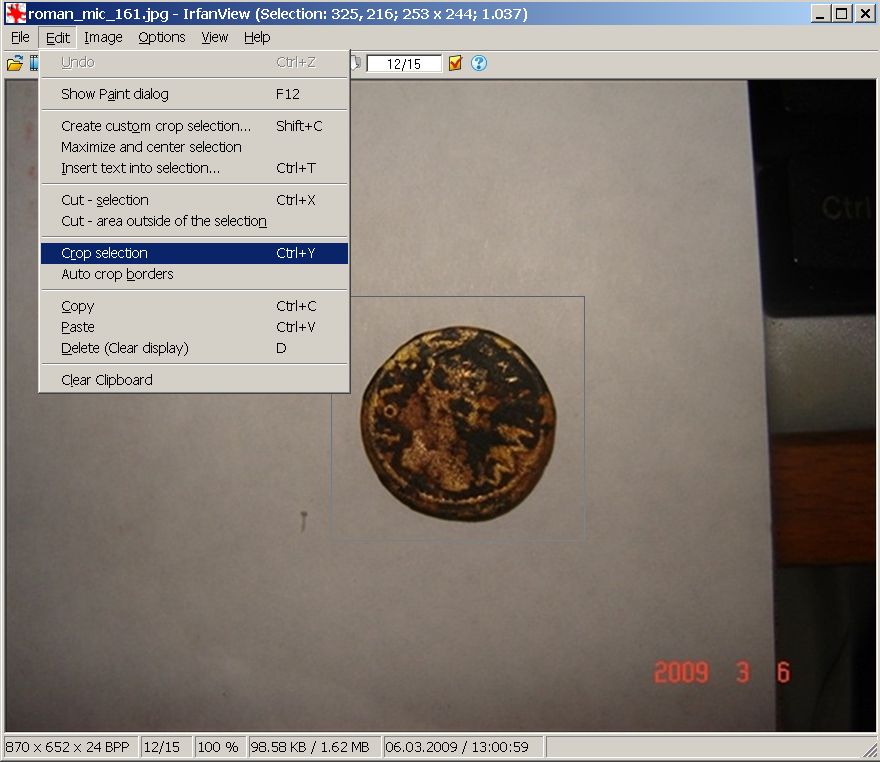This screenshot has height=762, width=880.
Task: Select Copy in the Edit menu
Action: tap(77, 306)
